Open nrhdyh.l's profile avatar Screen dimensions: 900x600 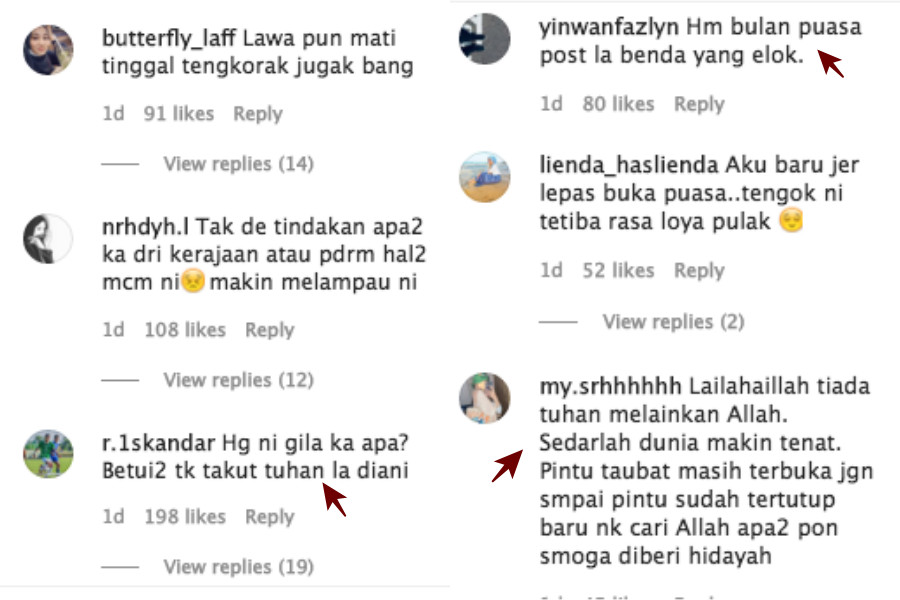(48, 239)
